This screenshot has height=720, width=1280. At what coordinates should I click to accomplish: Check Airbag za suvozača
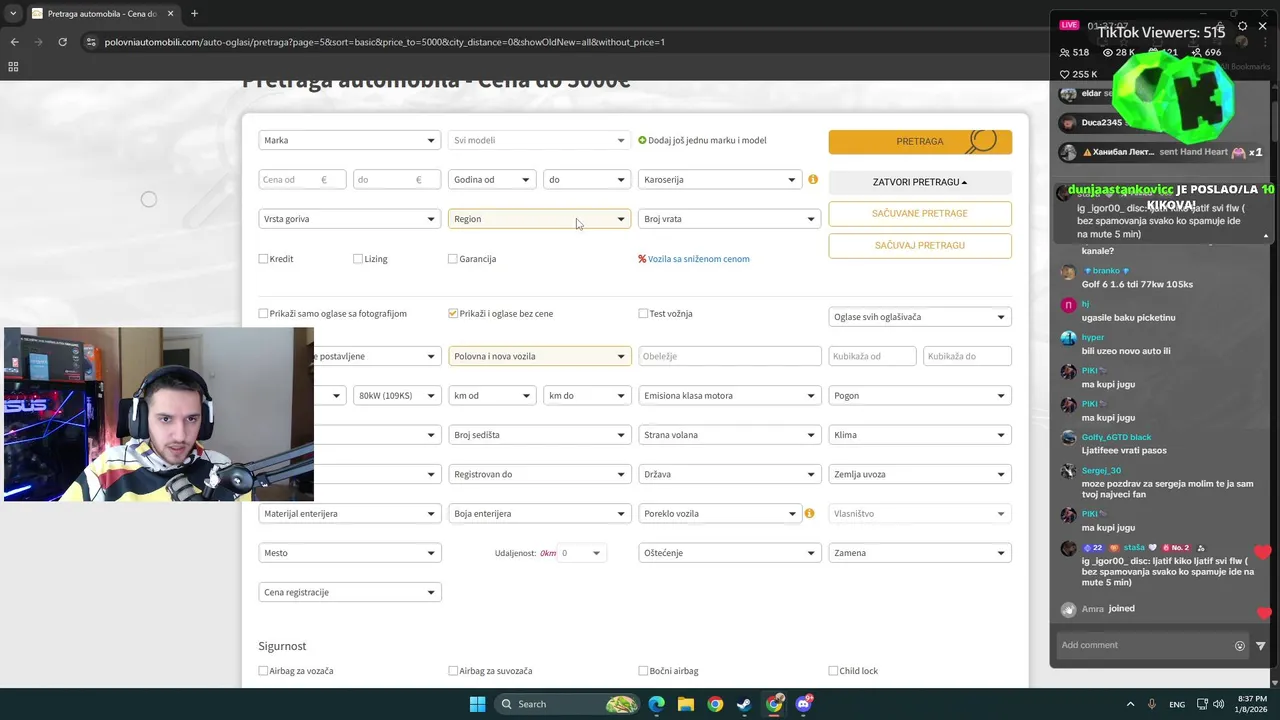point(453,671)
